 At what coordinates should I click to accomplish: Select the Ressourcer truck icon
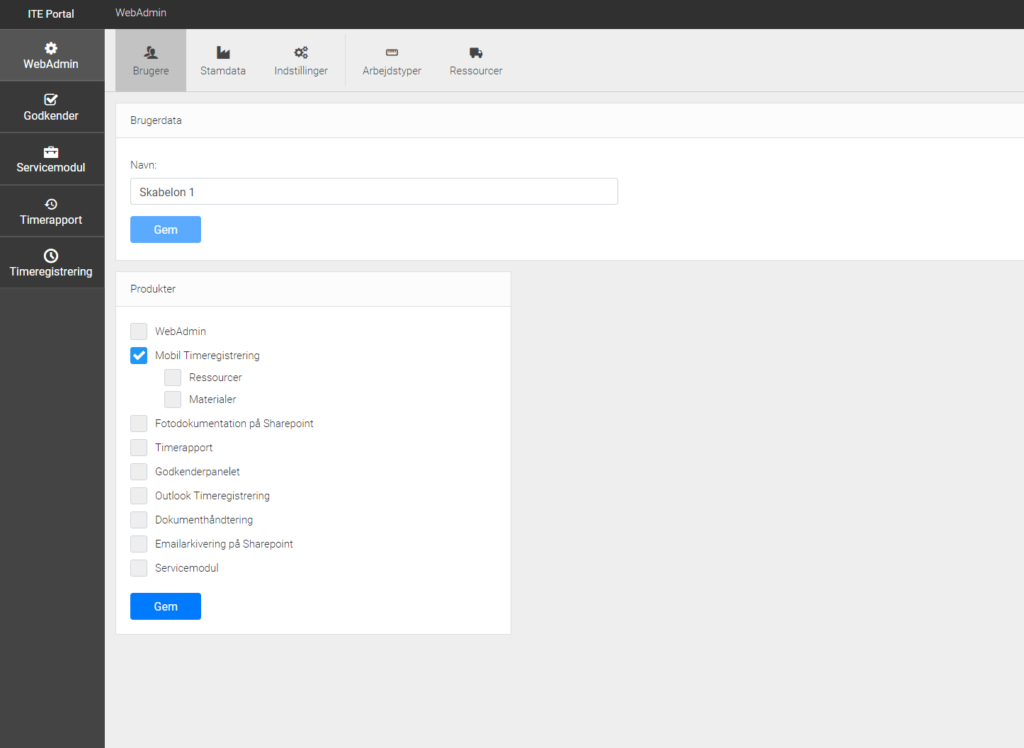476,52
